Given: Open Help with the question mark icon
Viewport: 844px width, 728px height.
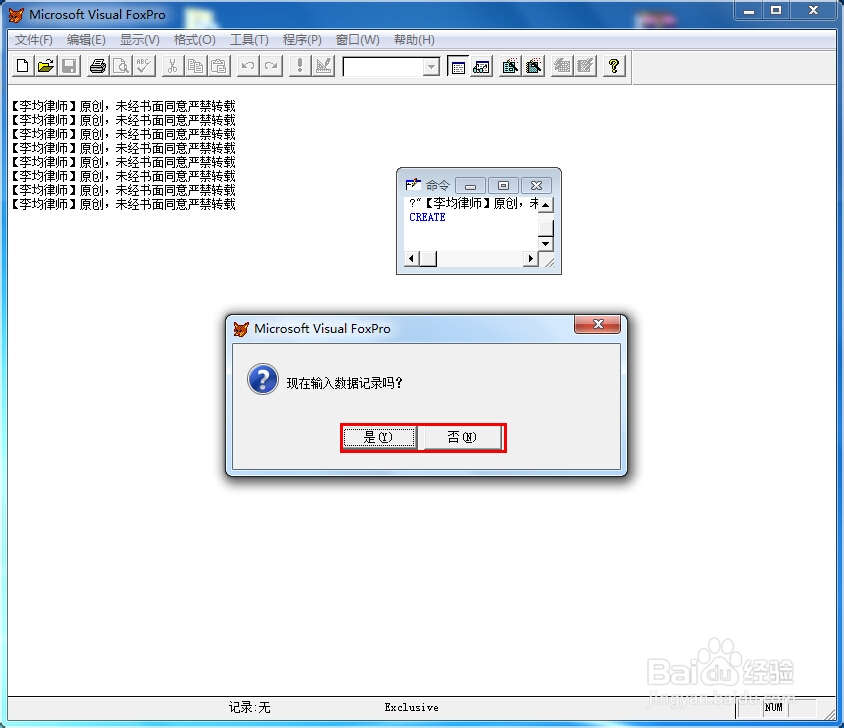Looking at the screenshot, I should (614, 66).
